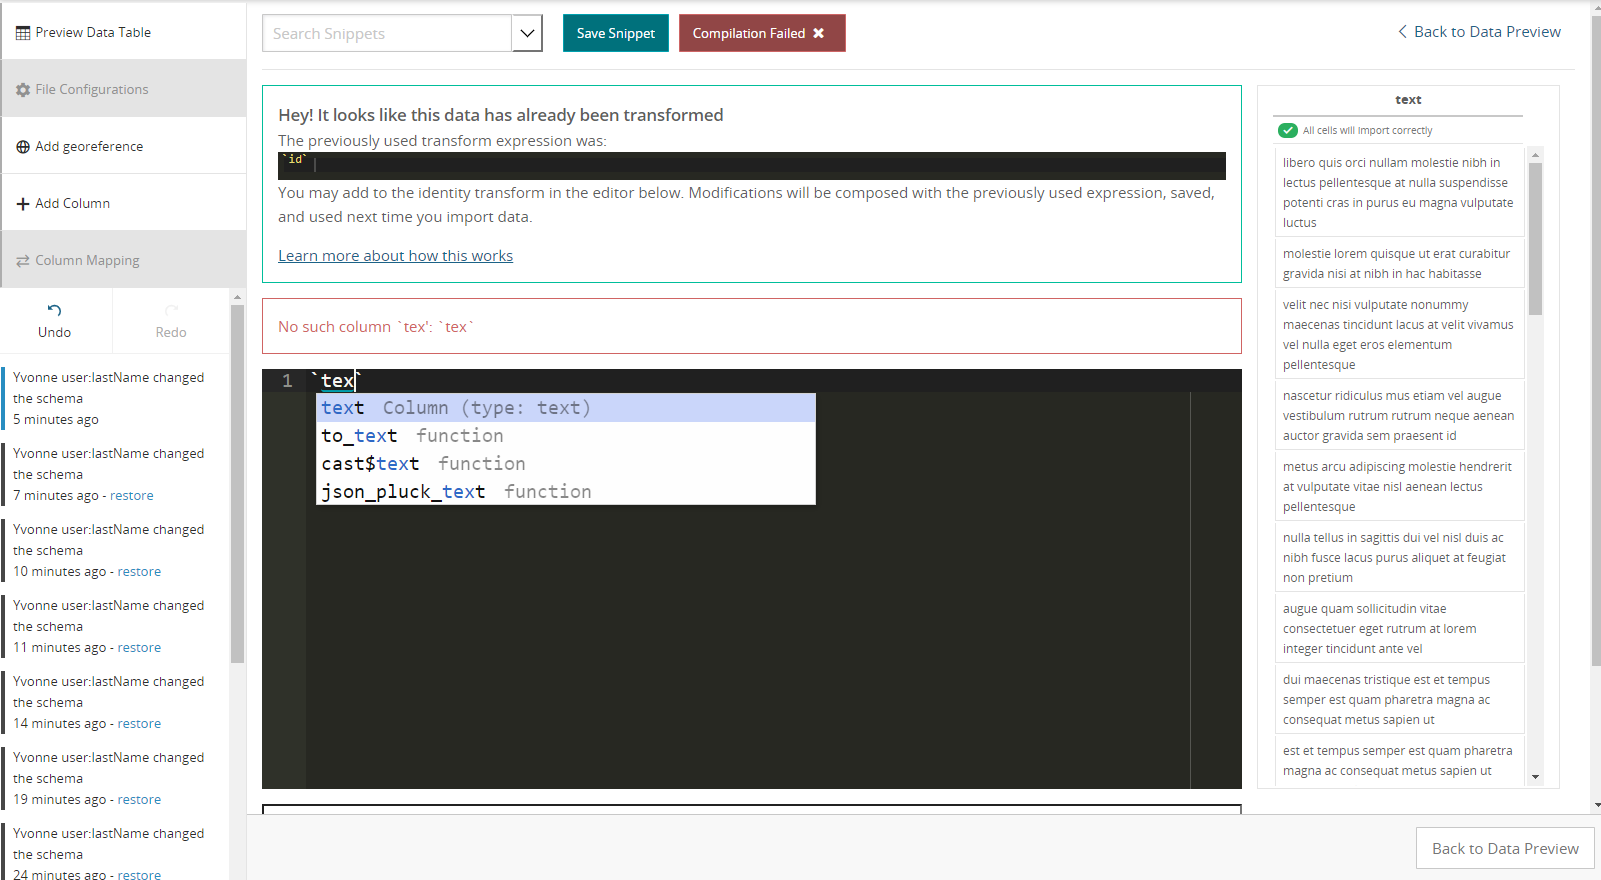The image size is (1601, 880).
Task: Restore the schema from 19 minutes ago
Action: [139, 800]
